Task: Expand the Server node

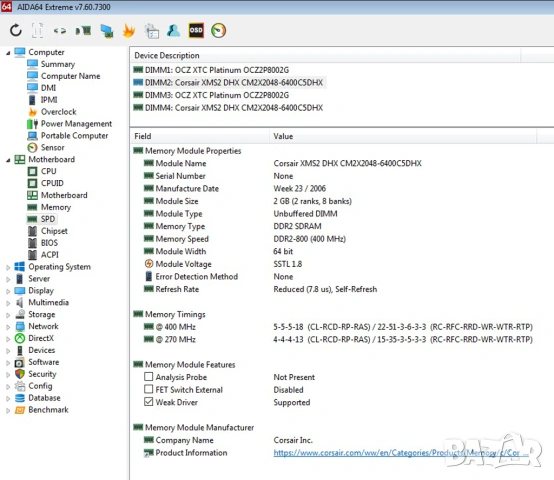Action: 8,279
